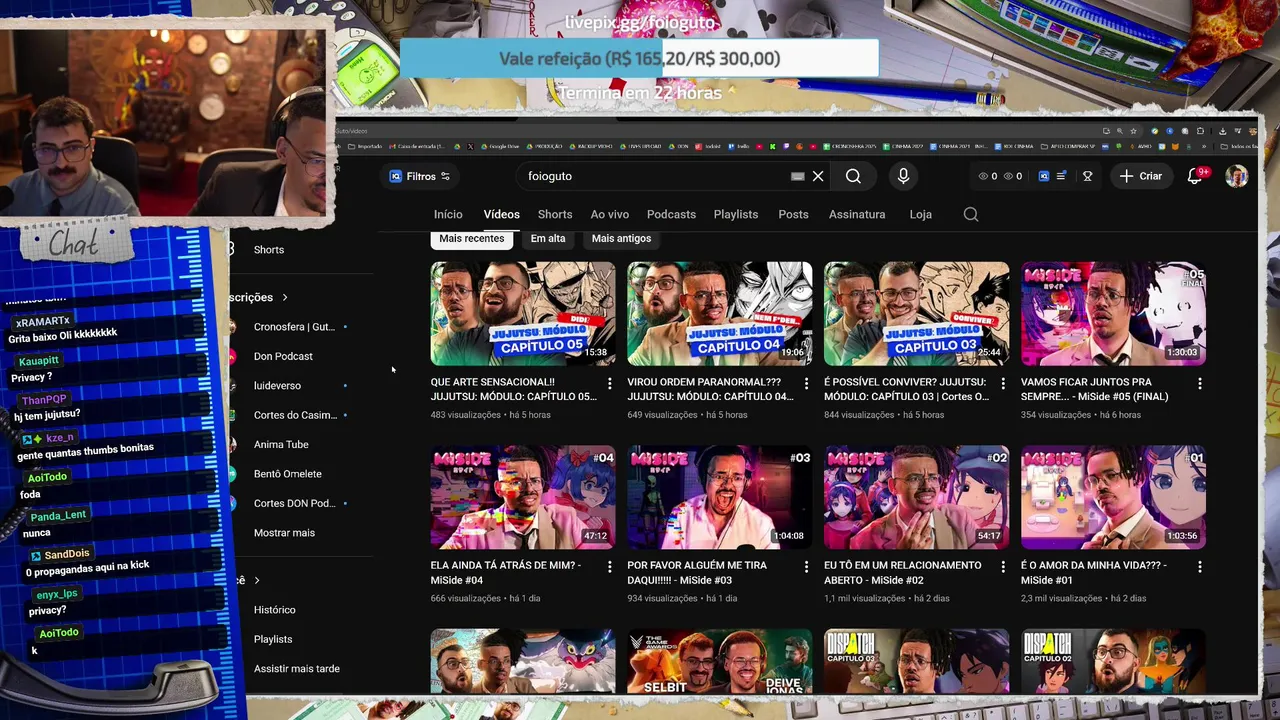1280x720 pixels.
Task: Expand the 'Você' section chevron above Histórico
Action: [x=257, y=580]
